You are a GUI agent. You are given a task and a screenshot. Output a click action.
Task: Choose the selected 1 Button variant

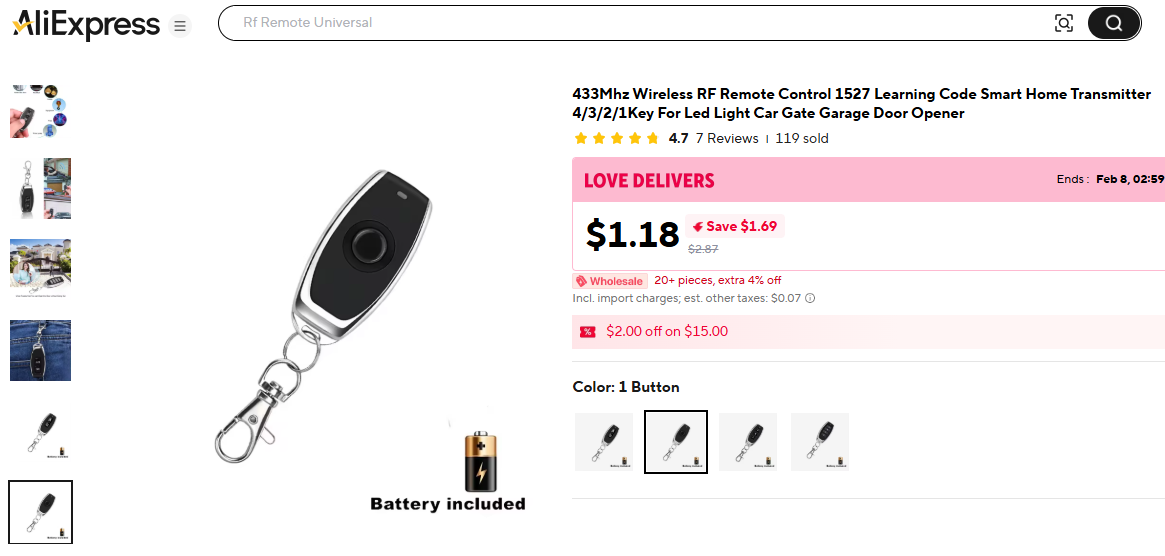(676, 441)
